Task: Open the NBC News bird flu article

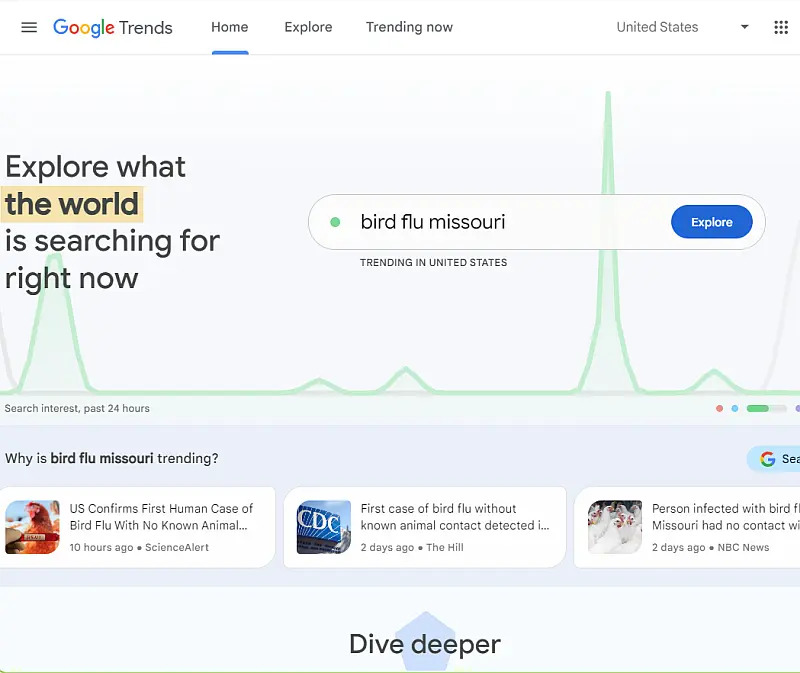Action: pyautogui.click(x=687, y=527)
